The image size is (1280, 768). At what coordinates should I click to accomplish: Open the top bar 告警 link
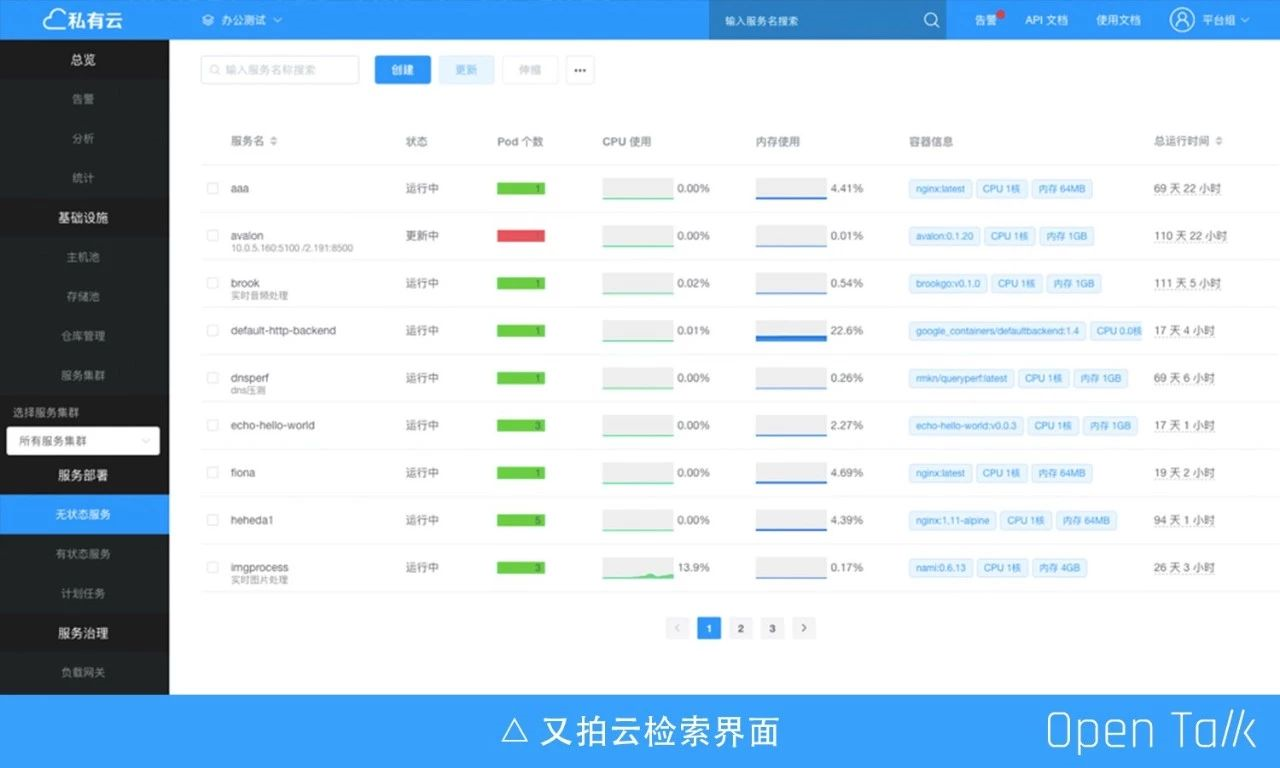pyautogui.click(x=986, y=20)
